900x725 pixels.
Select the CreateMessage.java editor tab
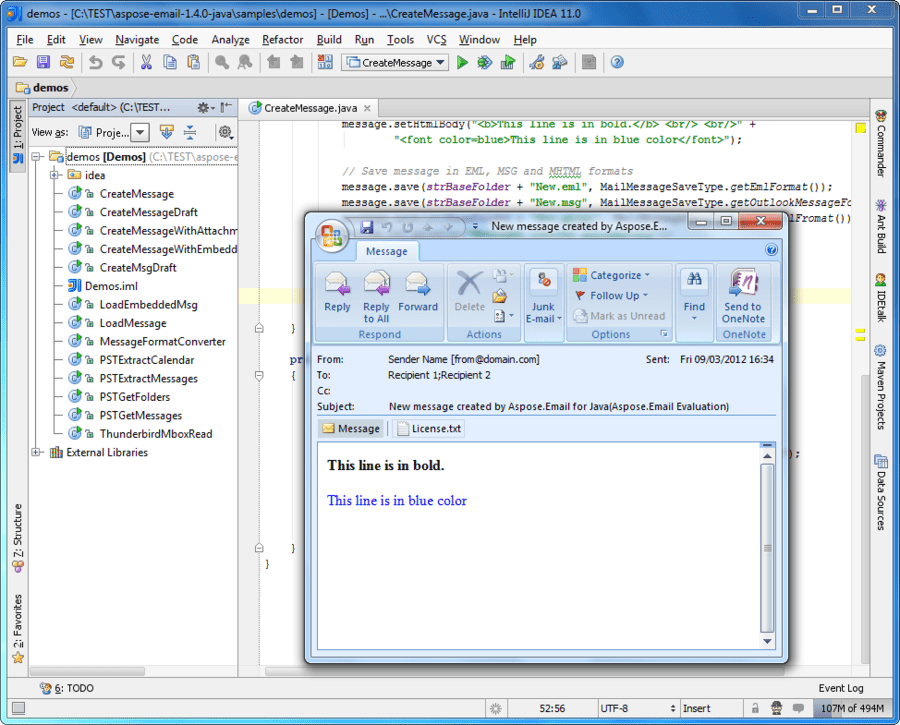310,108
